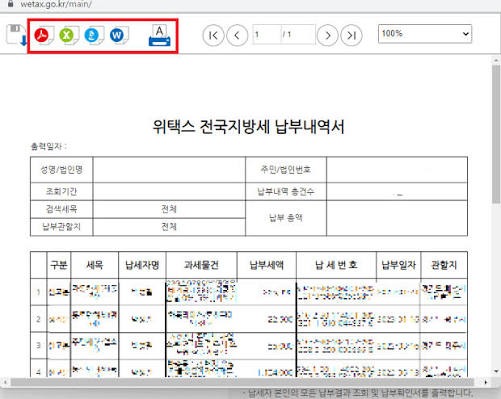Image resolution: width=501 pixels, height=399 pixels.
Task: Export report as PDF
Action: tap(43, 35)
